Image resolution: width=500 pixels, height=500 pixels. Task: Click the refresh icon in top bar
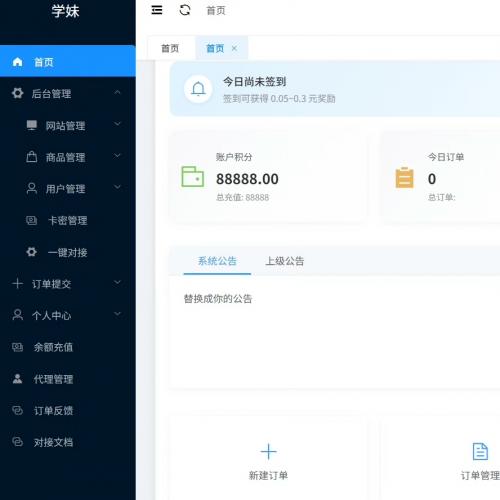185,10
